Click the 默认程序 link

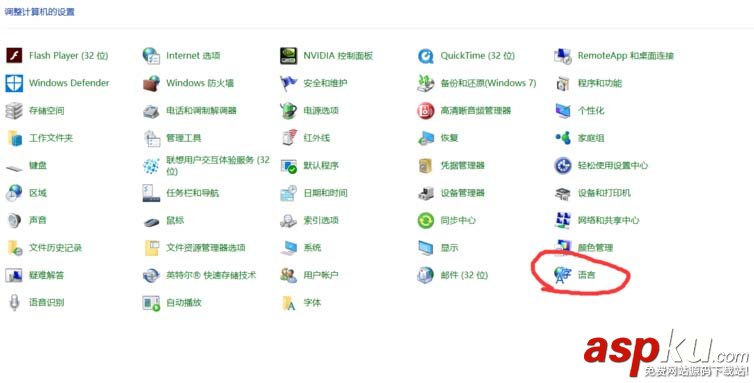321,166
